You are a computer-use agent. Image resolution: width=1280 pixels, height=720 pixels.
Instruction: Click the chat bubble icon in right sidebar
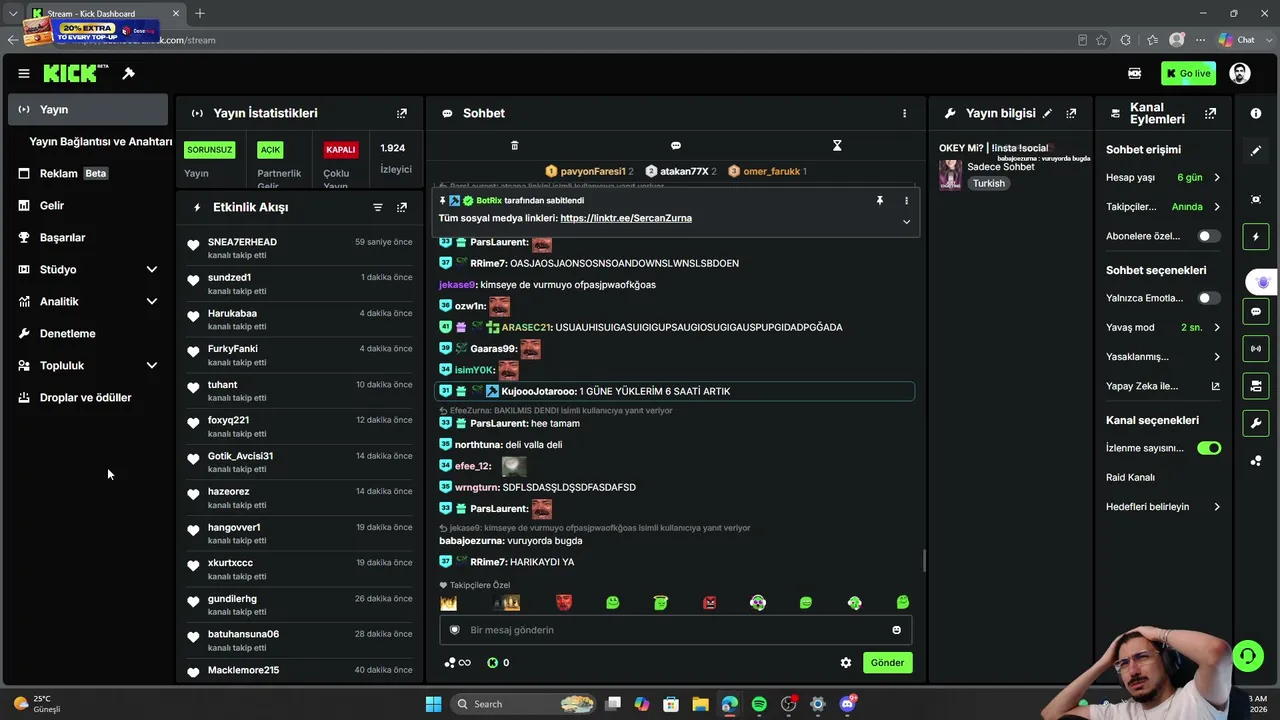click(1256, 311)
